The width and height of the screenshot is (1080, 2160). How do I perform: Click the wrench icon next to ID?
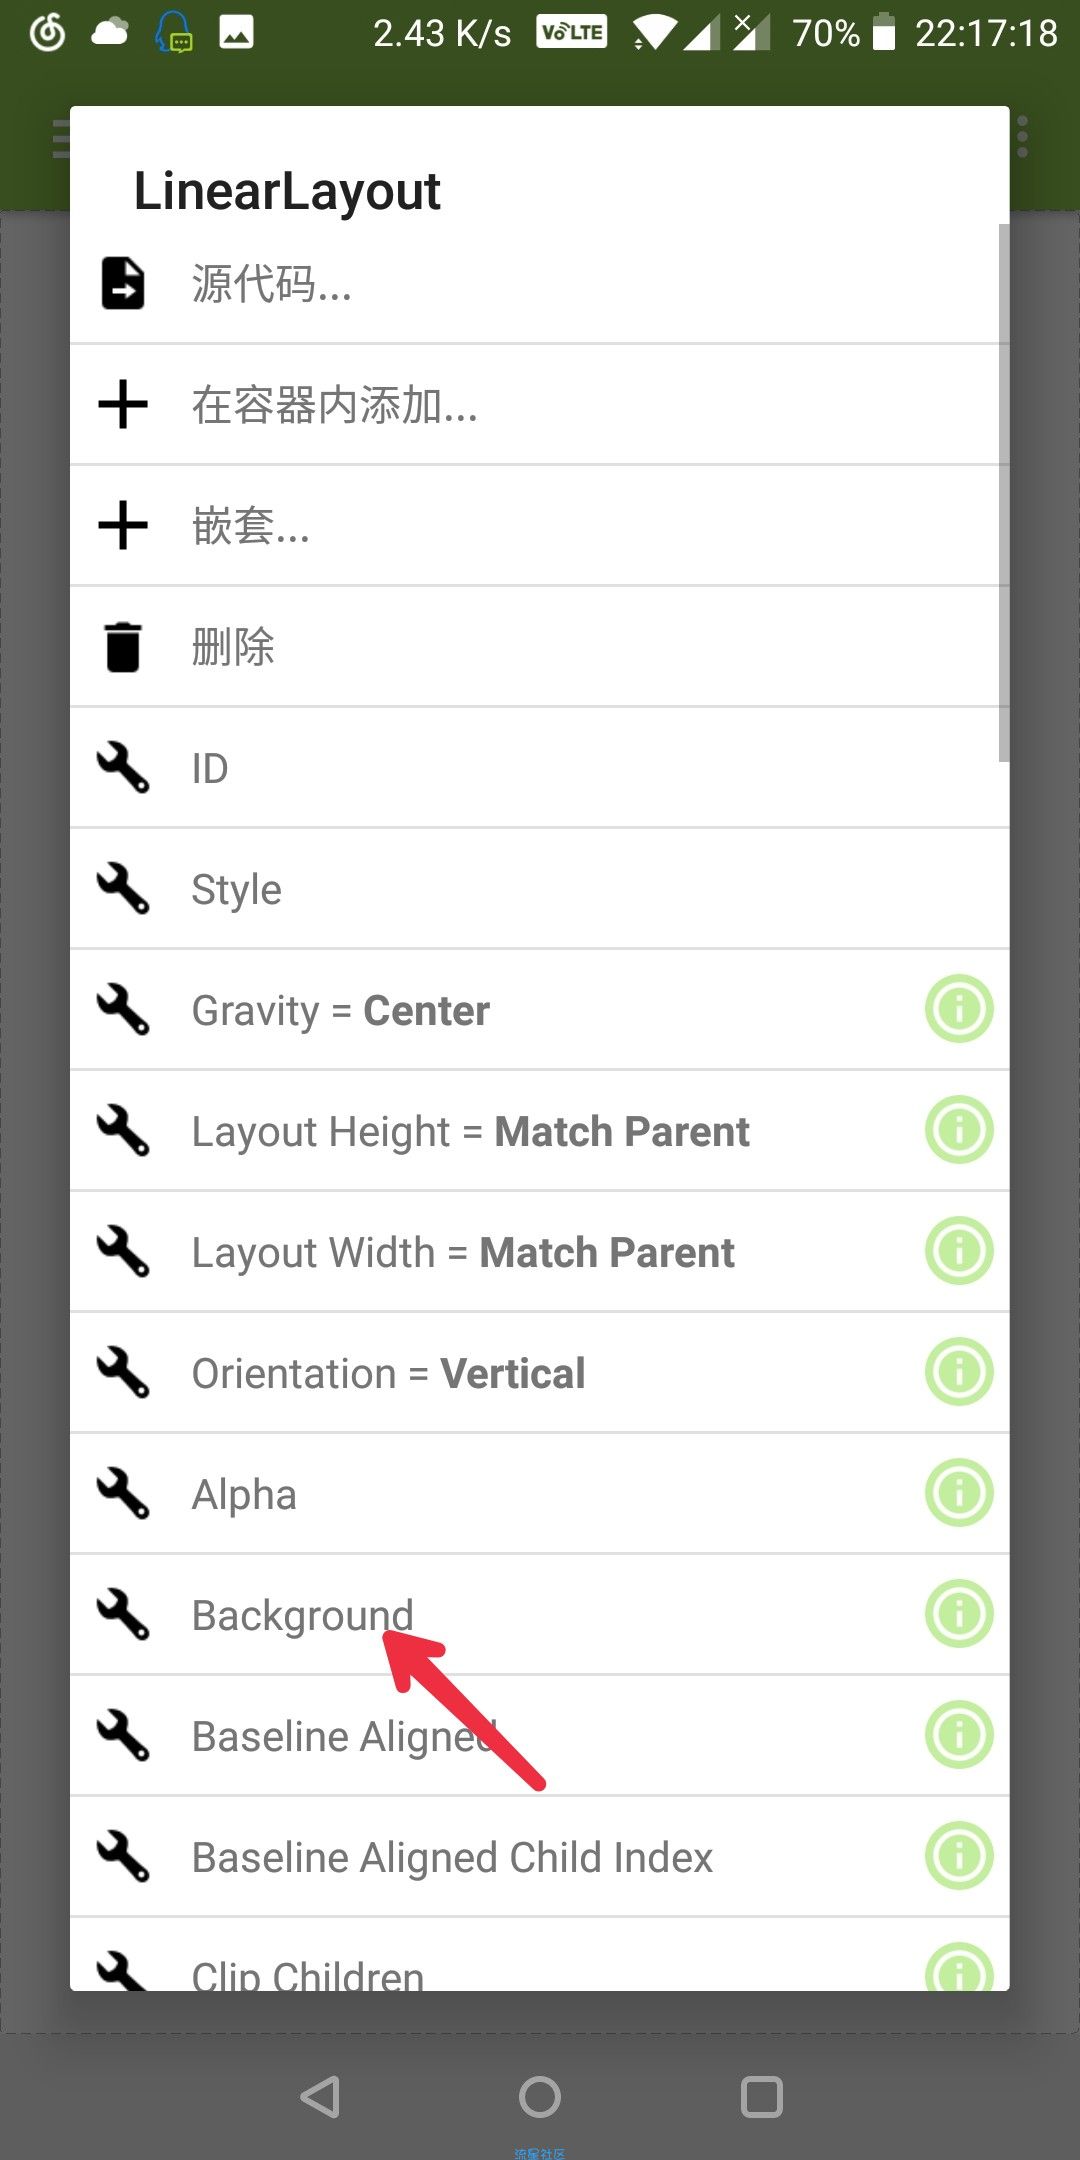(x=123, y=767)
